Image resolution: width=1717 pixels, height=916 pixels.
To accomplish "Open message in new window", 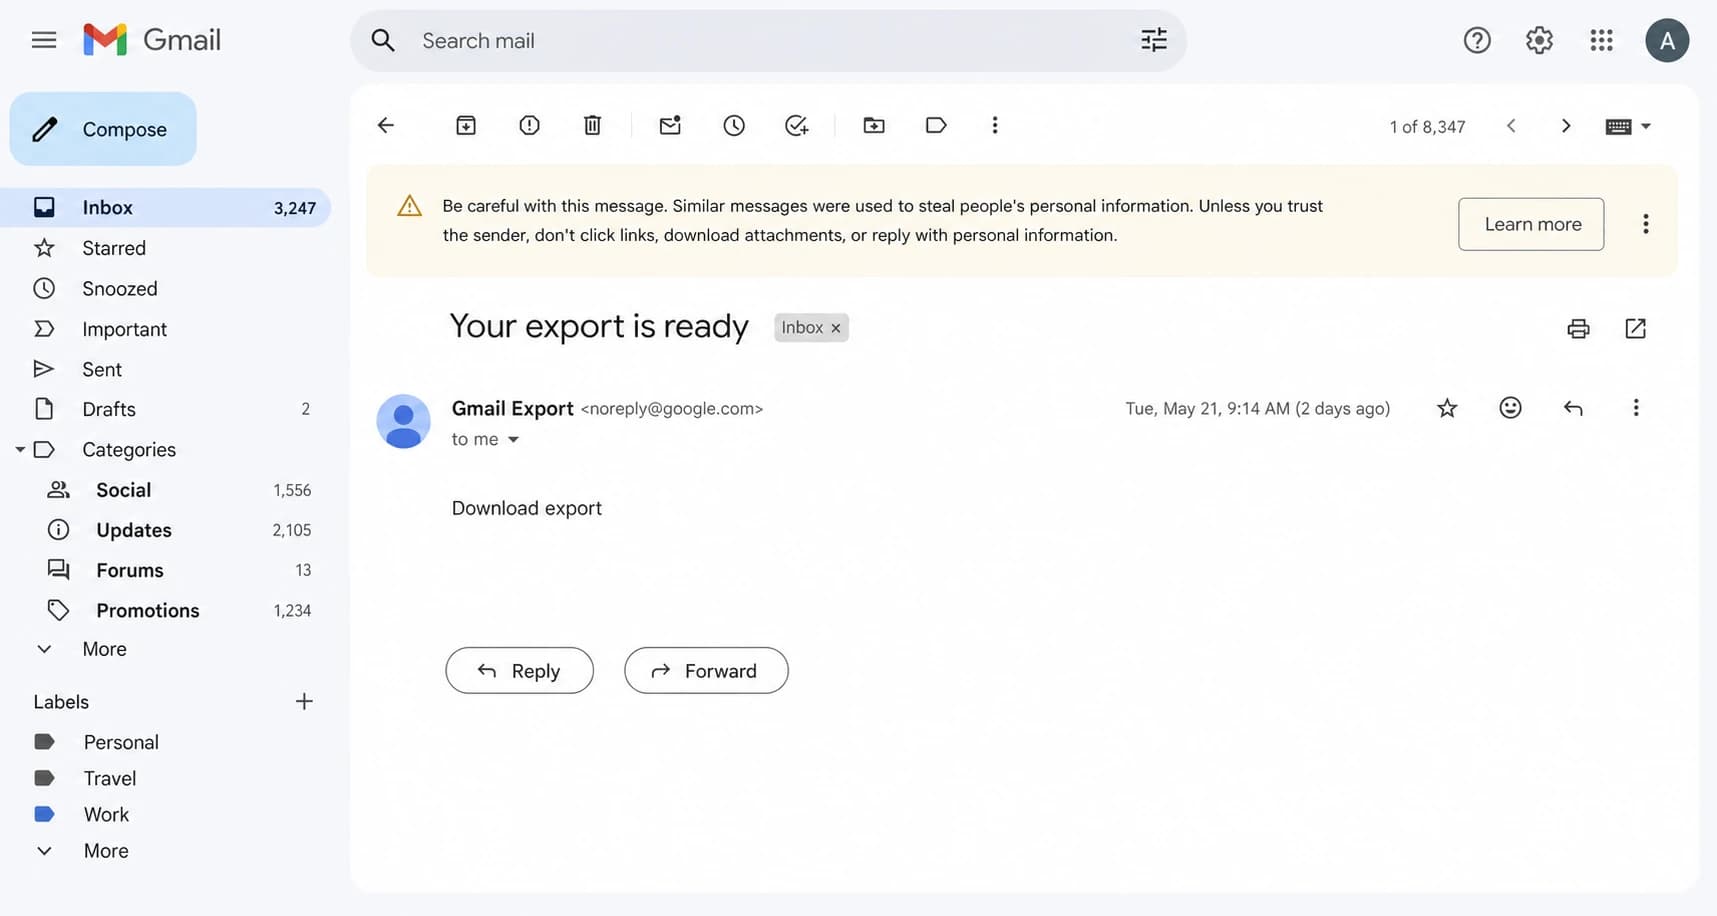I will [1635, 328].
